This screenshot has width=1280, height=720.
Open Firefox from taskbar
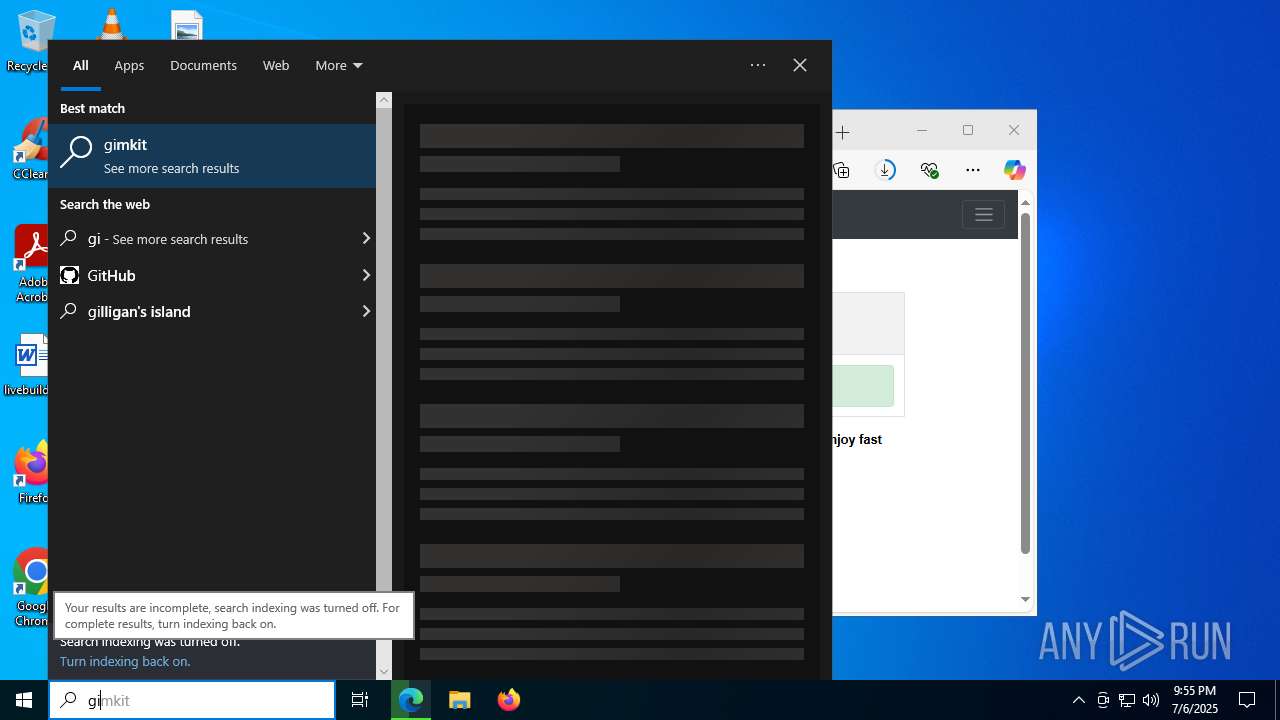point(508,700)
